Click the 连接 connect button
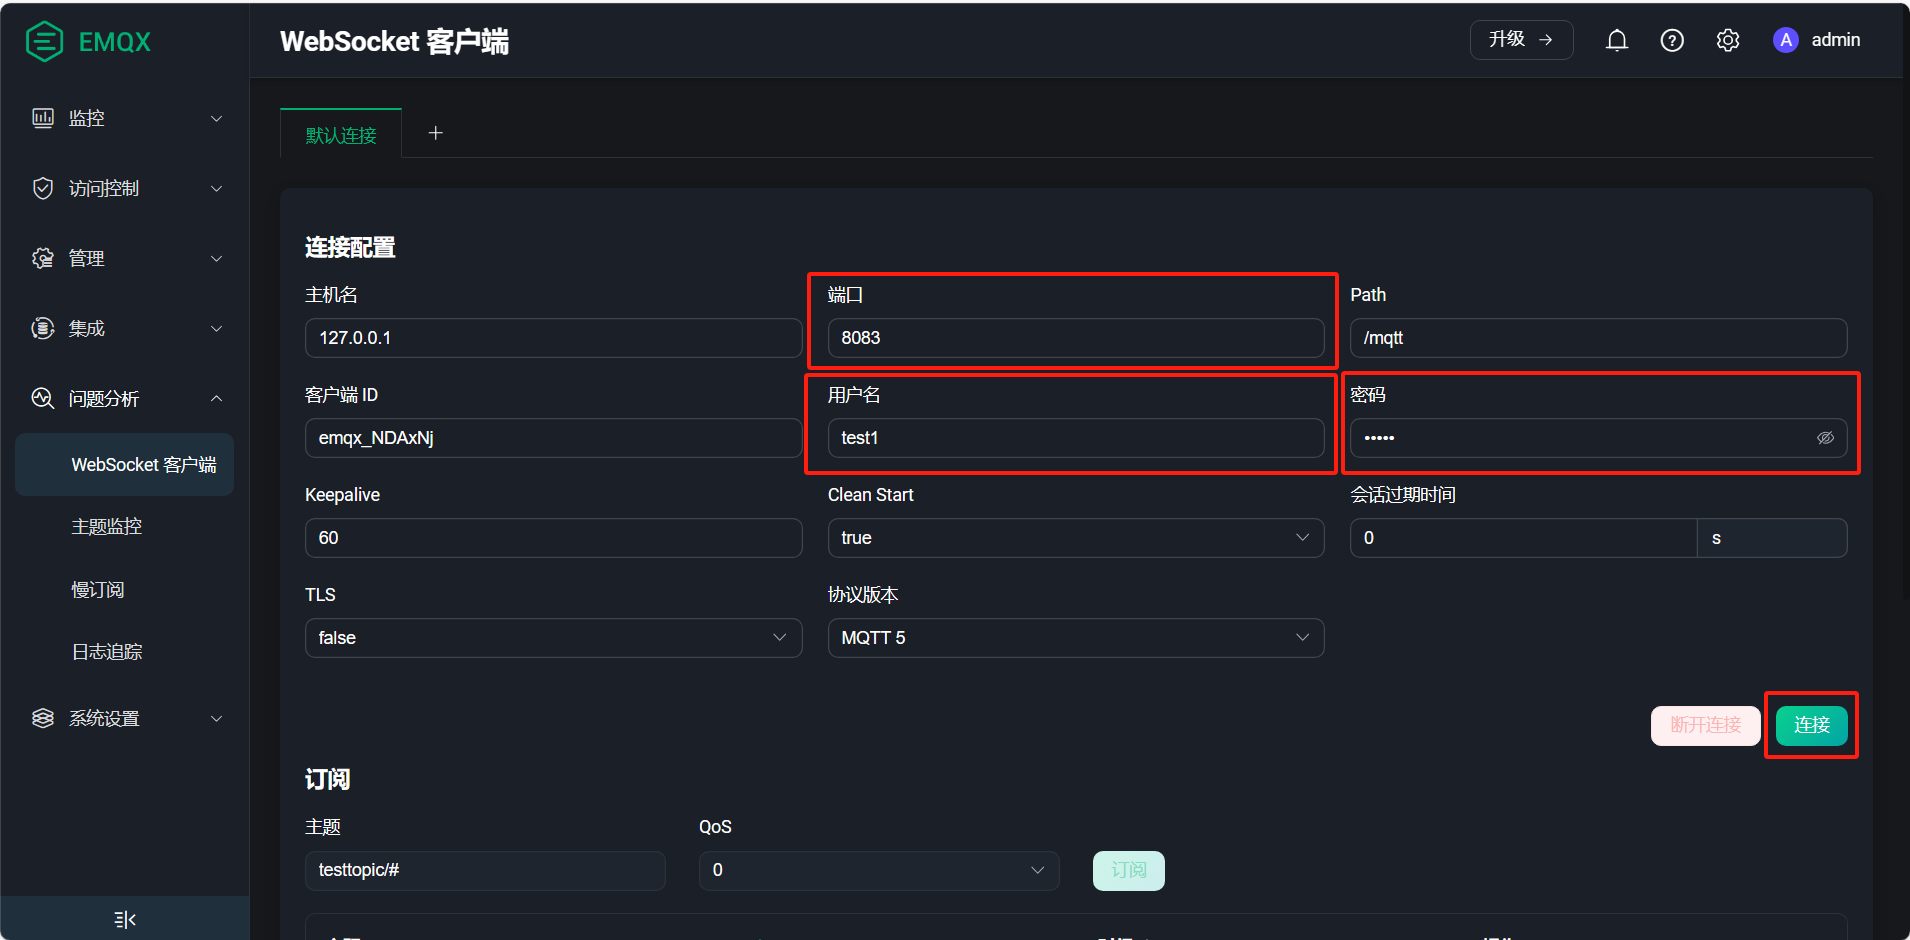1910x940 pixels. point(1811,725)
